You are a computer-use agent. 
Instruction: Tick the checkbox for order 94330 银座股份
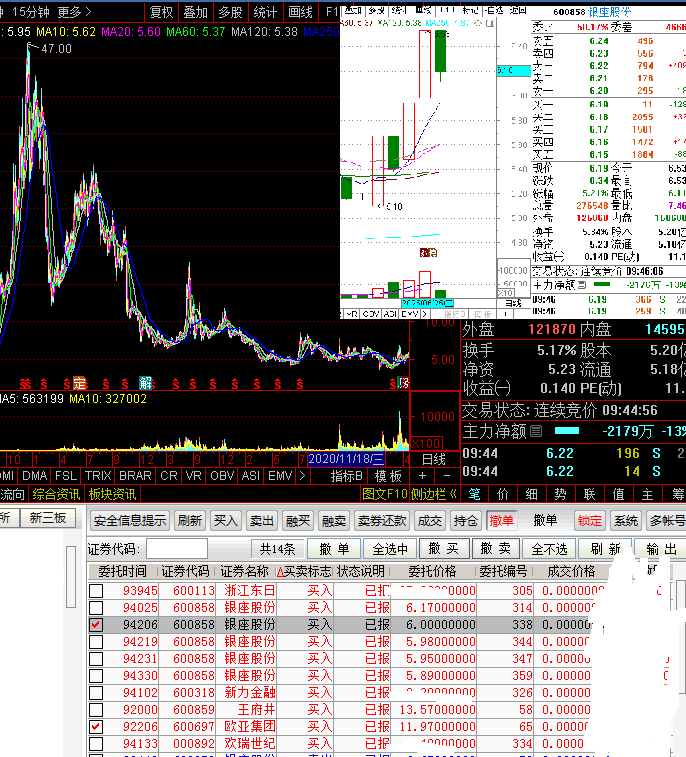click(x=96, y=675)
